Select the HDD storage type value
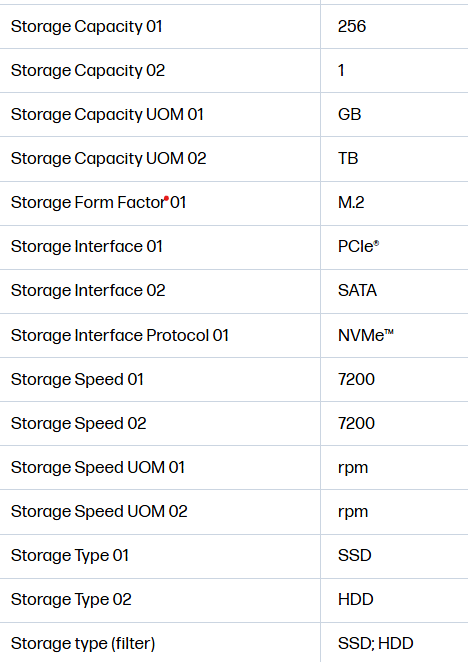 coord(356,600)
